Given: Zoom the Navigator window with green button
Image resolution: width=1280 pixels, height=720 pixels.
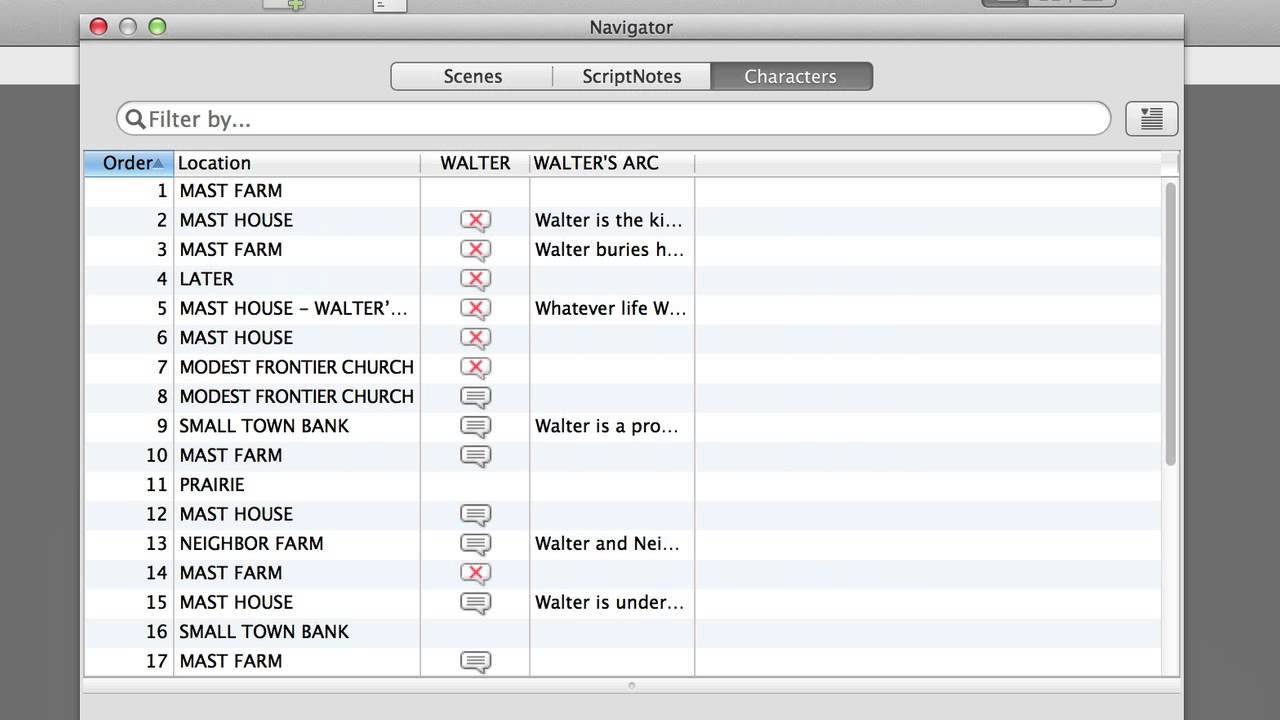Looking at the screenshot, I should coord(157,27).
